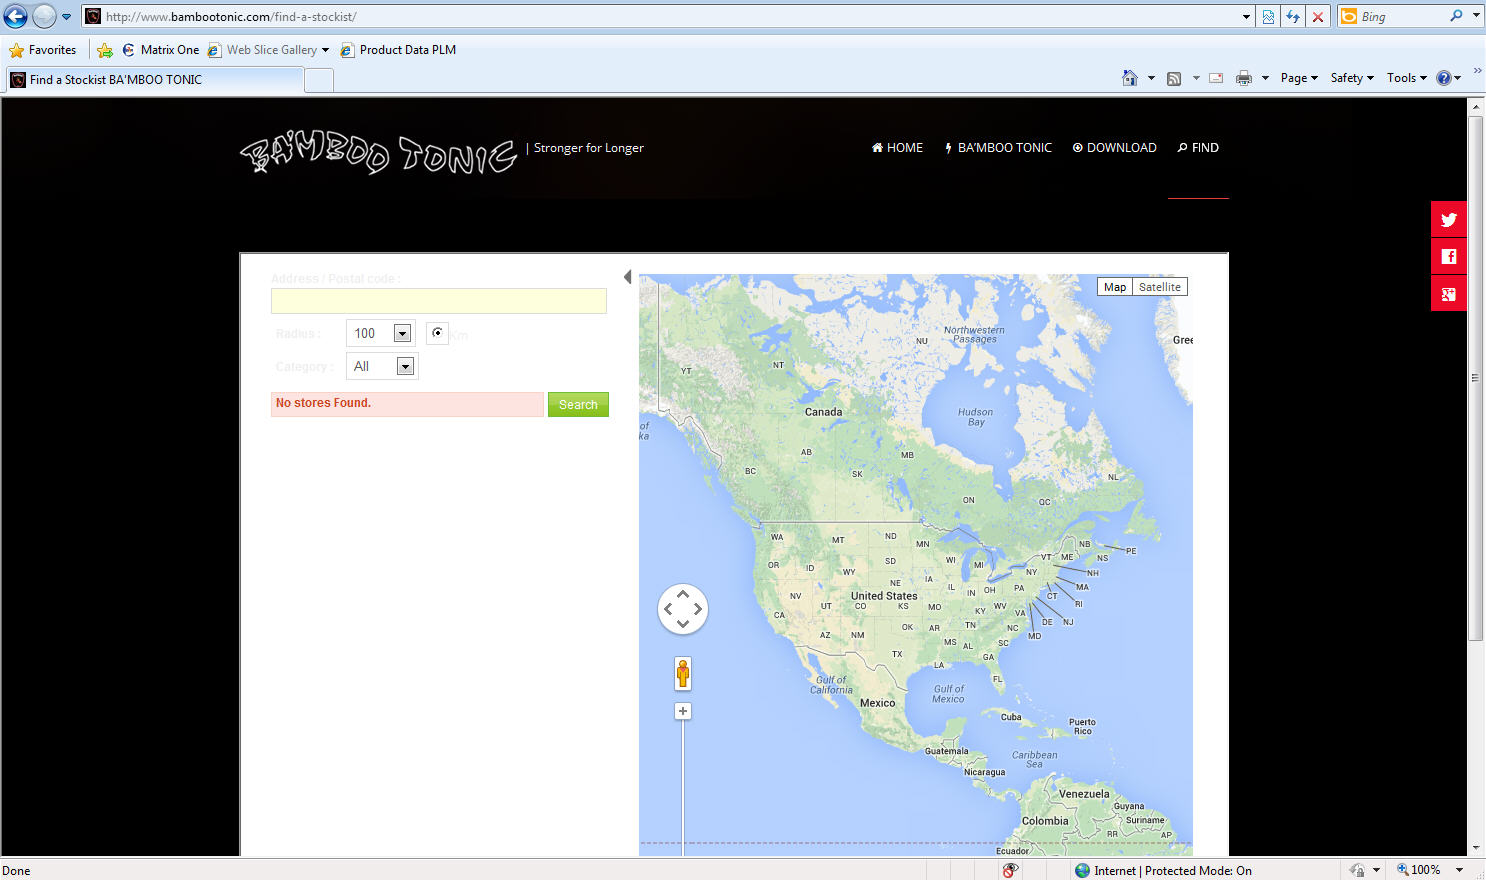Click the Read Mail envelope icon

[1216, 78]
